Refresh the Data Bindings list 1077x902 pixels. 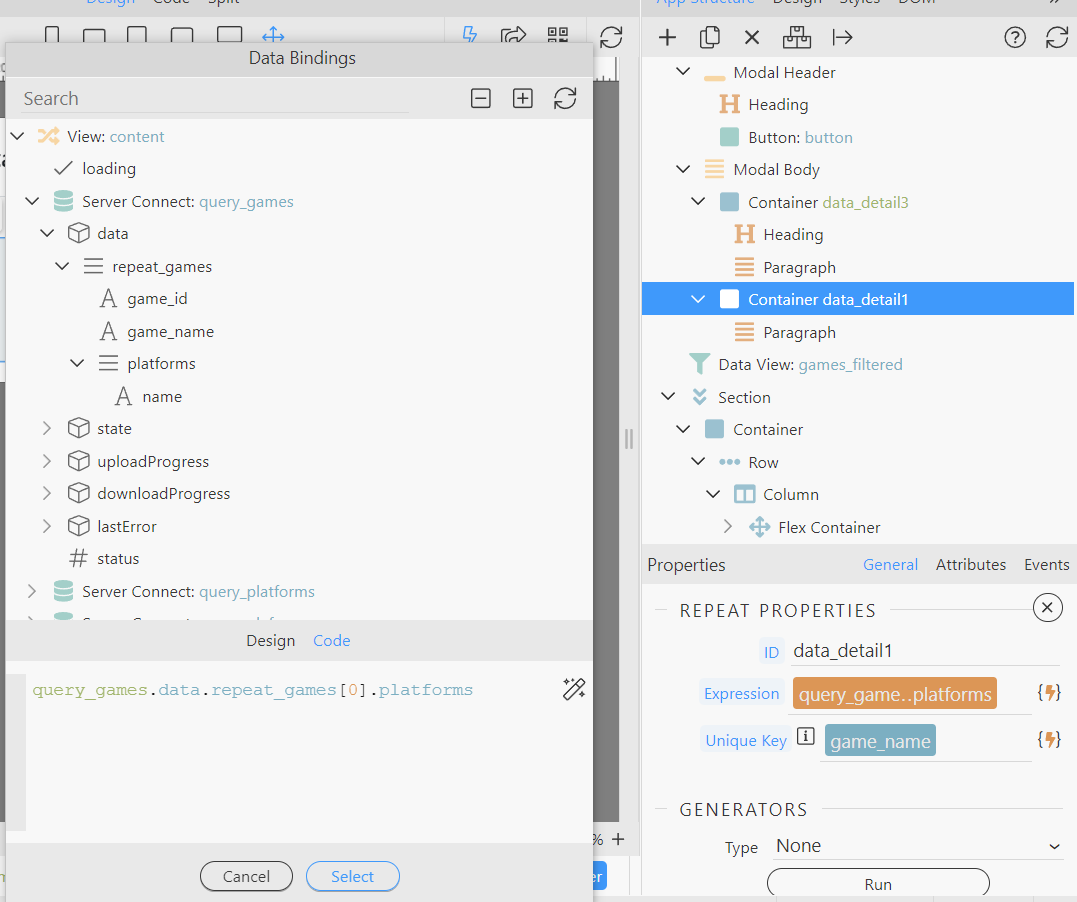[x=565, y=98]
